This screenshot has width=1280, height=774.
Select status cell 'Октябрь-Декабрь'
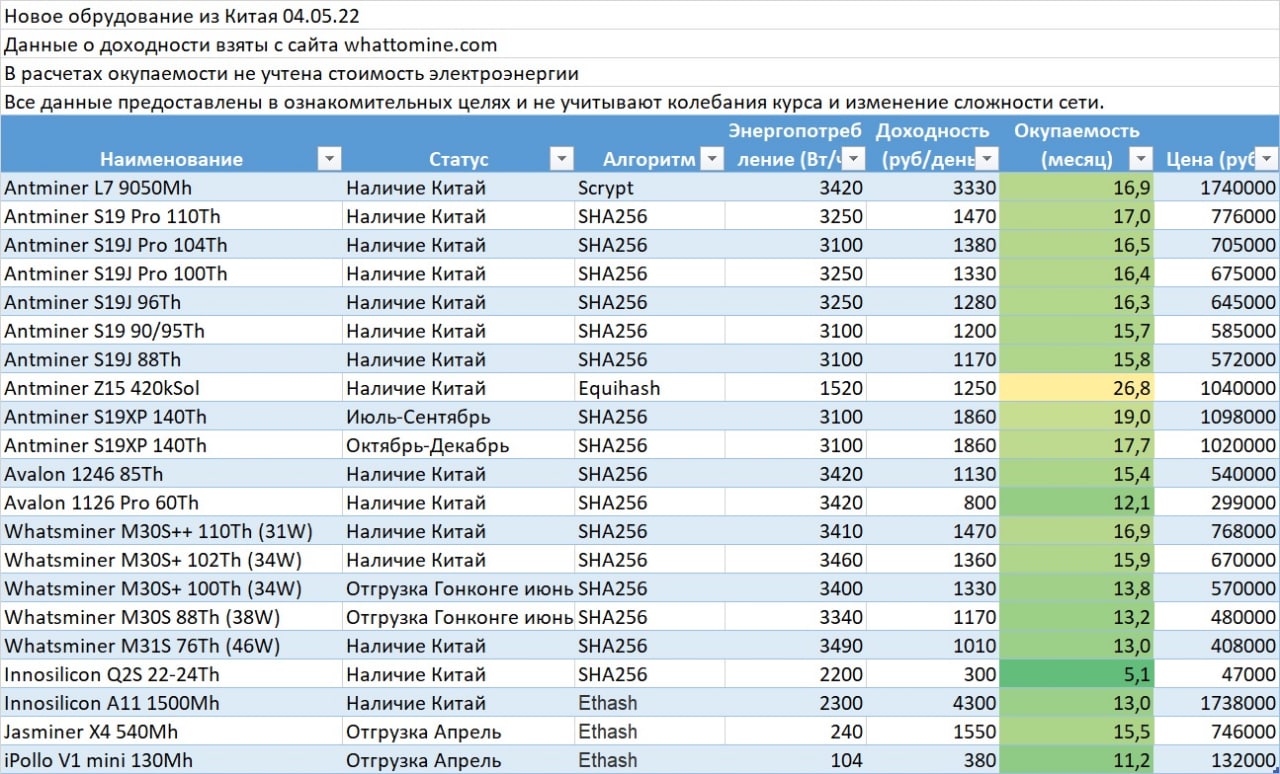click(458, 445)
